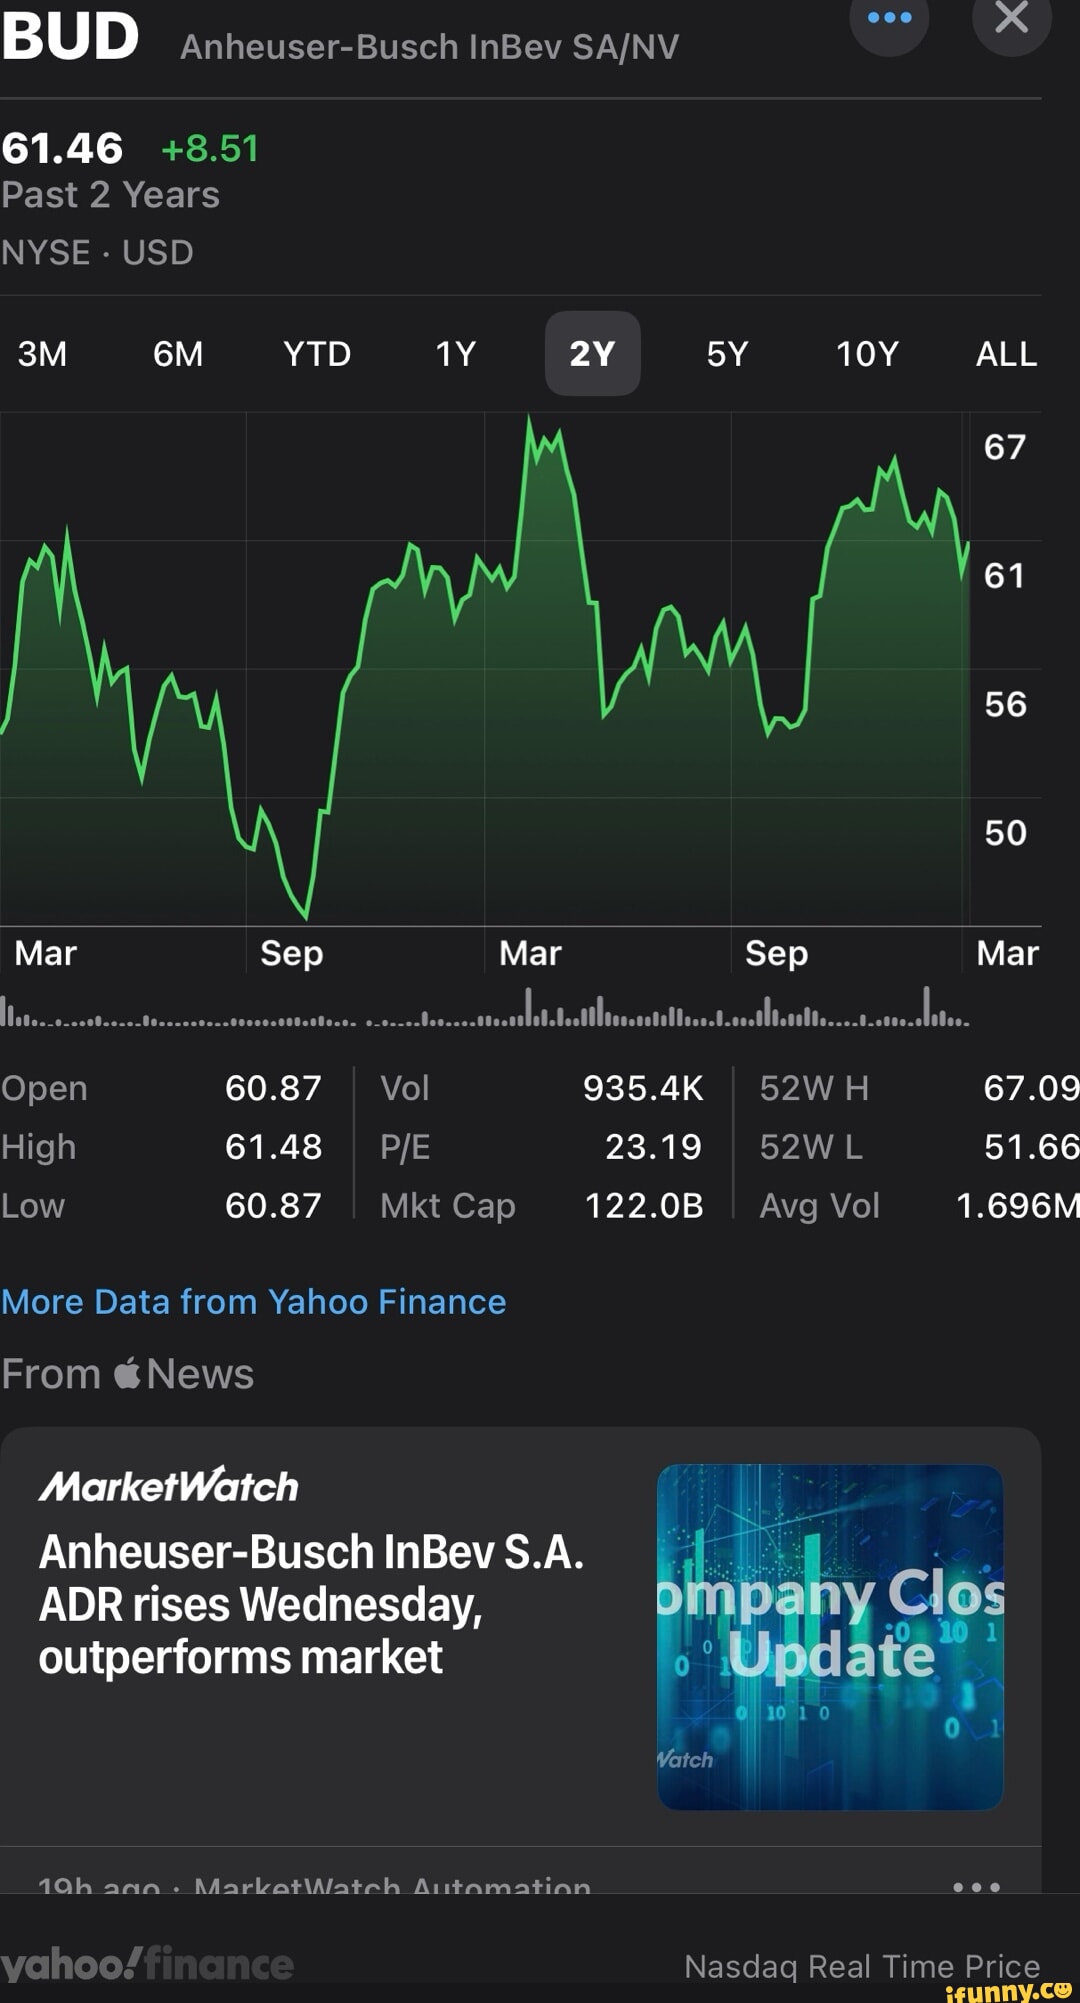Tap the MarketWatch logo in news card
The image size is (1080, 2003).
click(x=168, y=1486)
